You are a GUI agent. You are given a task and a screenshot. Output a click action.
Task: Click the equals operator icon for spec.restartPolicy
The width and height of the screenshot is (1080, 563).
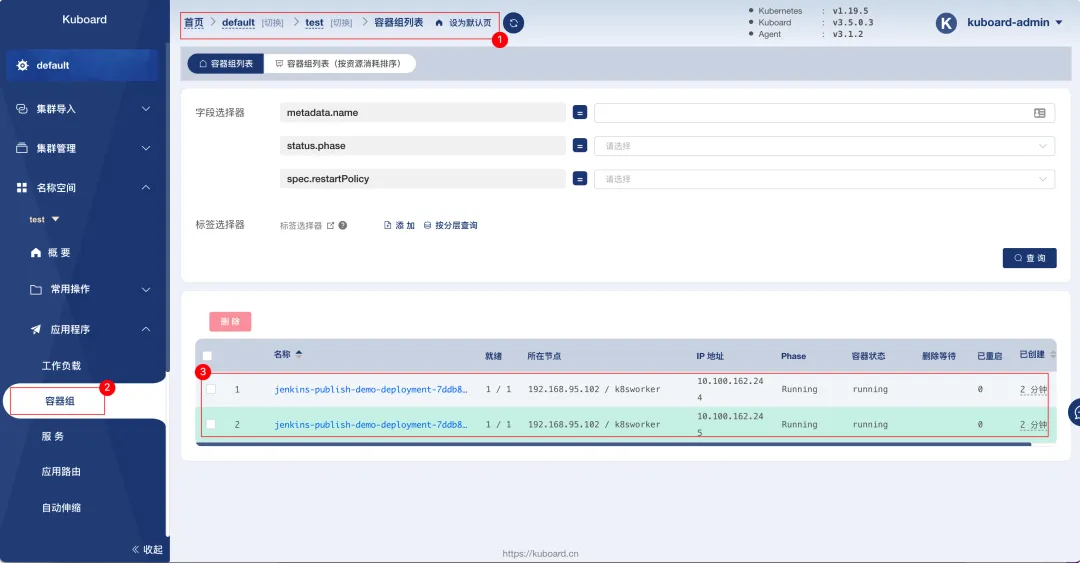(580, 178)
